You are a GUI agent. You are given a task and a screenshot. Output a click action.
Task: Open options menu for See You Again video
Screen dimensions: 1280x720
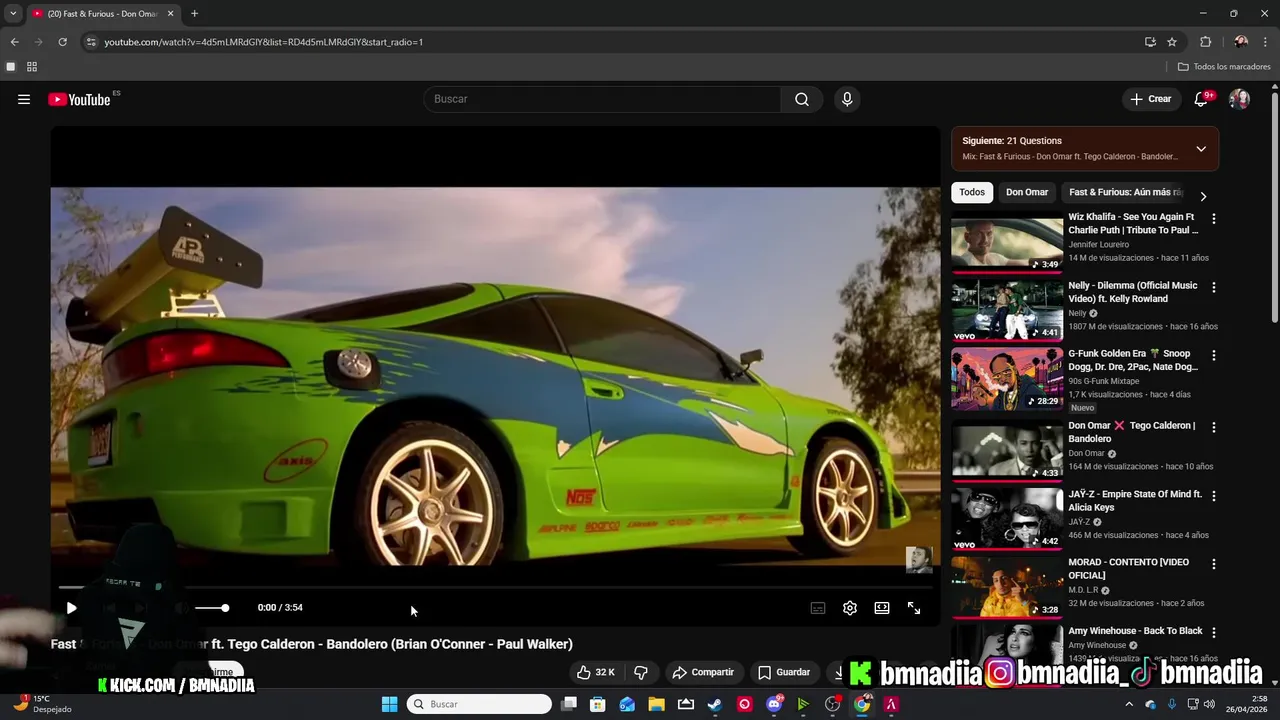pyautogui.click(x=1214, y=218)
